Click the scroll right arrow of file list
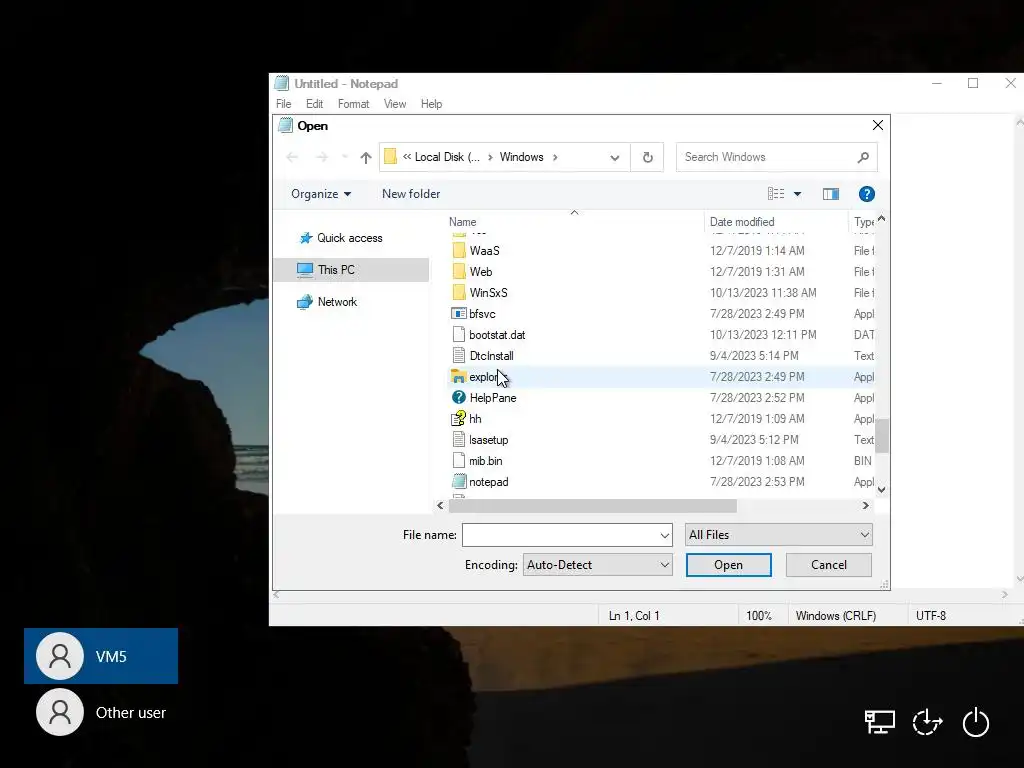The image size is (1024, 768). coord(865,505)
